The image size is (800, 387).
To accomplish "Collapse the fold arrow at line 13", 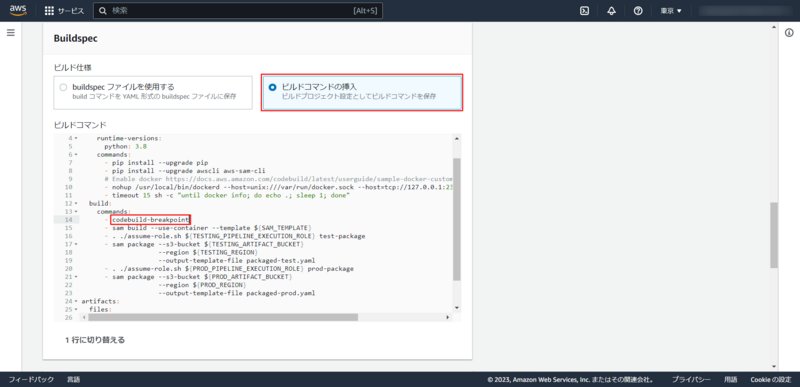I will click(x=76, y=212).
